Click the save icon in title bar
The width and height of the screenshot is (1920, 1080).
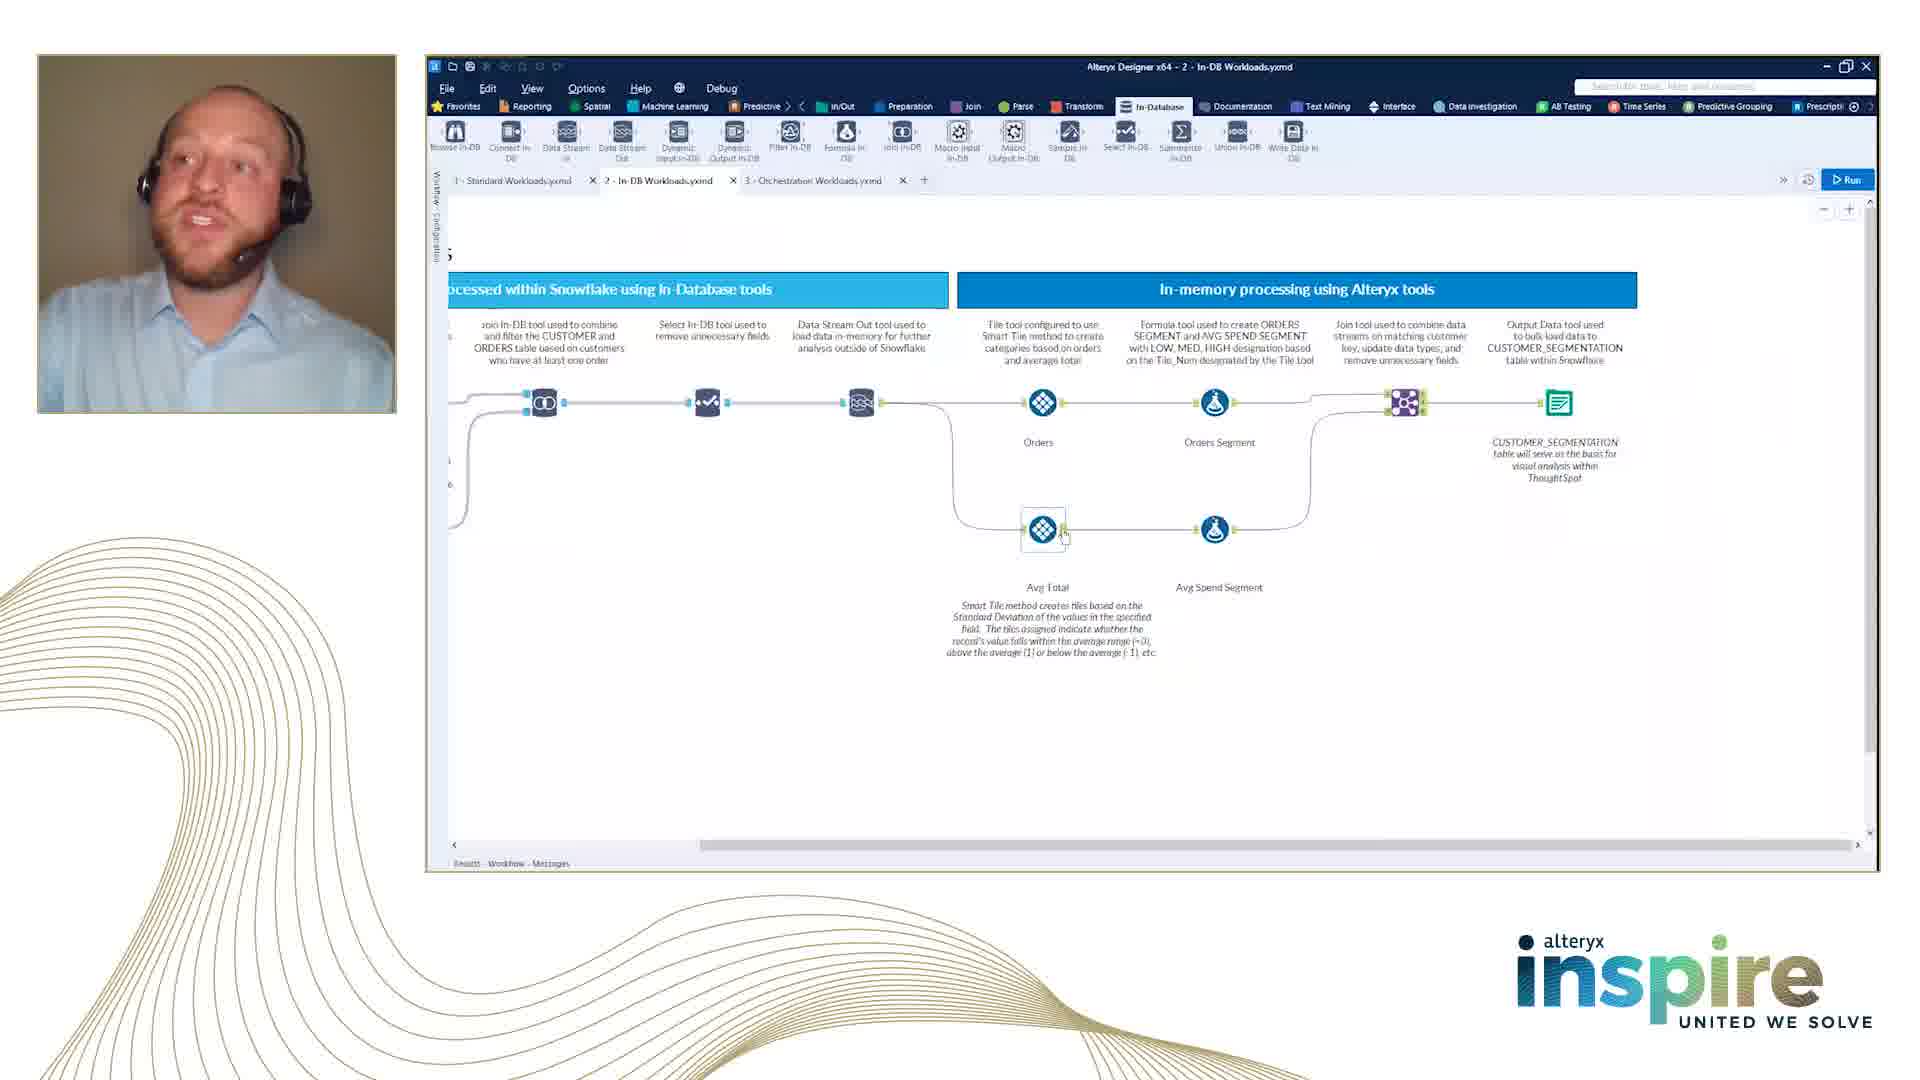(x=470, y=67)
